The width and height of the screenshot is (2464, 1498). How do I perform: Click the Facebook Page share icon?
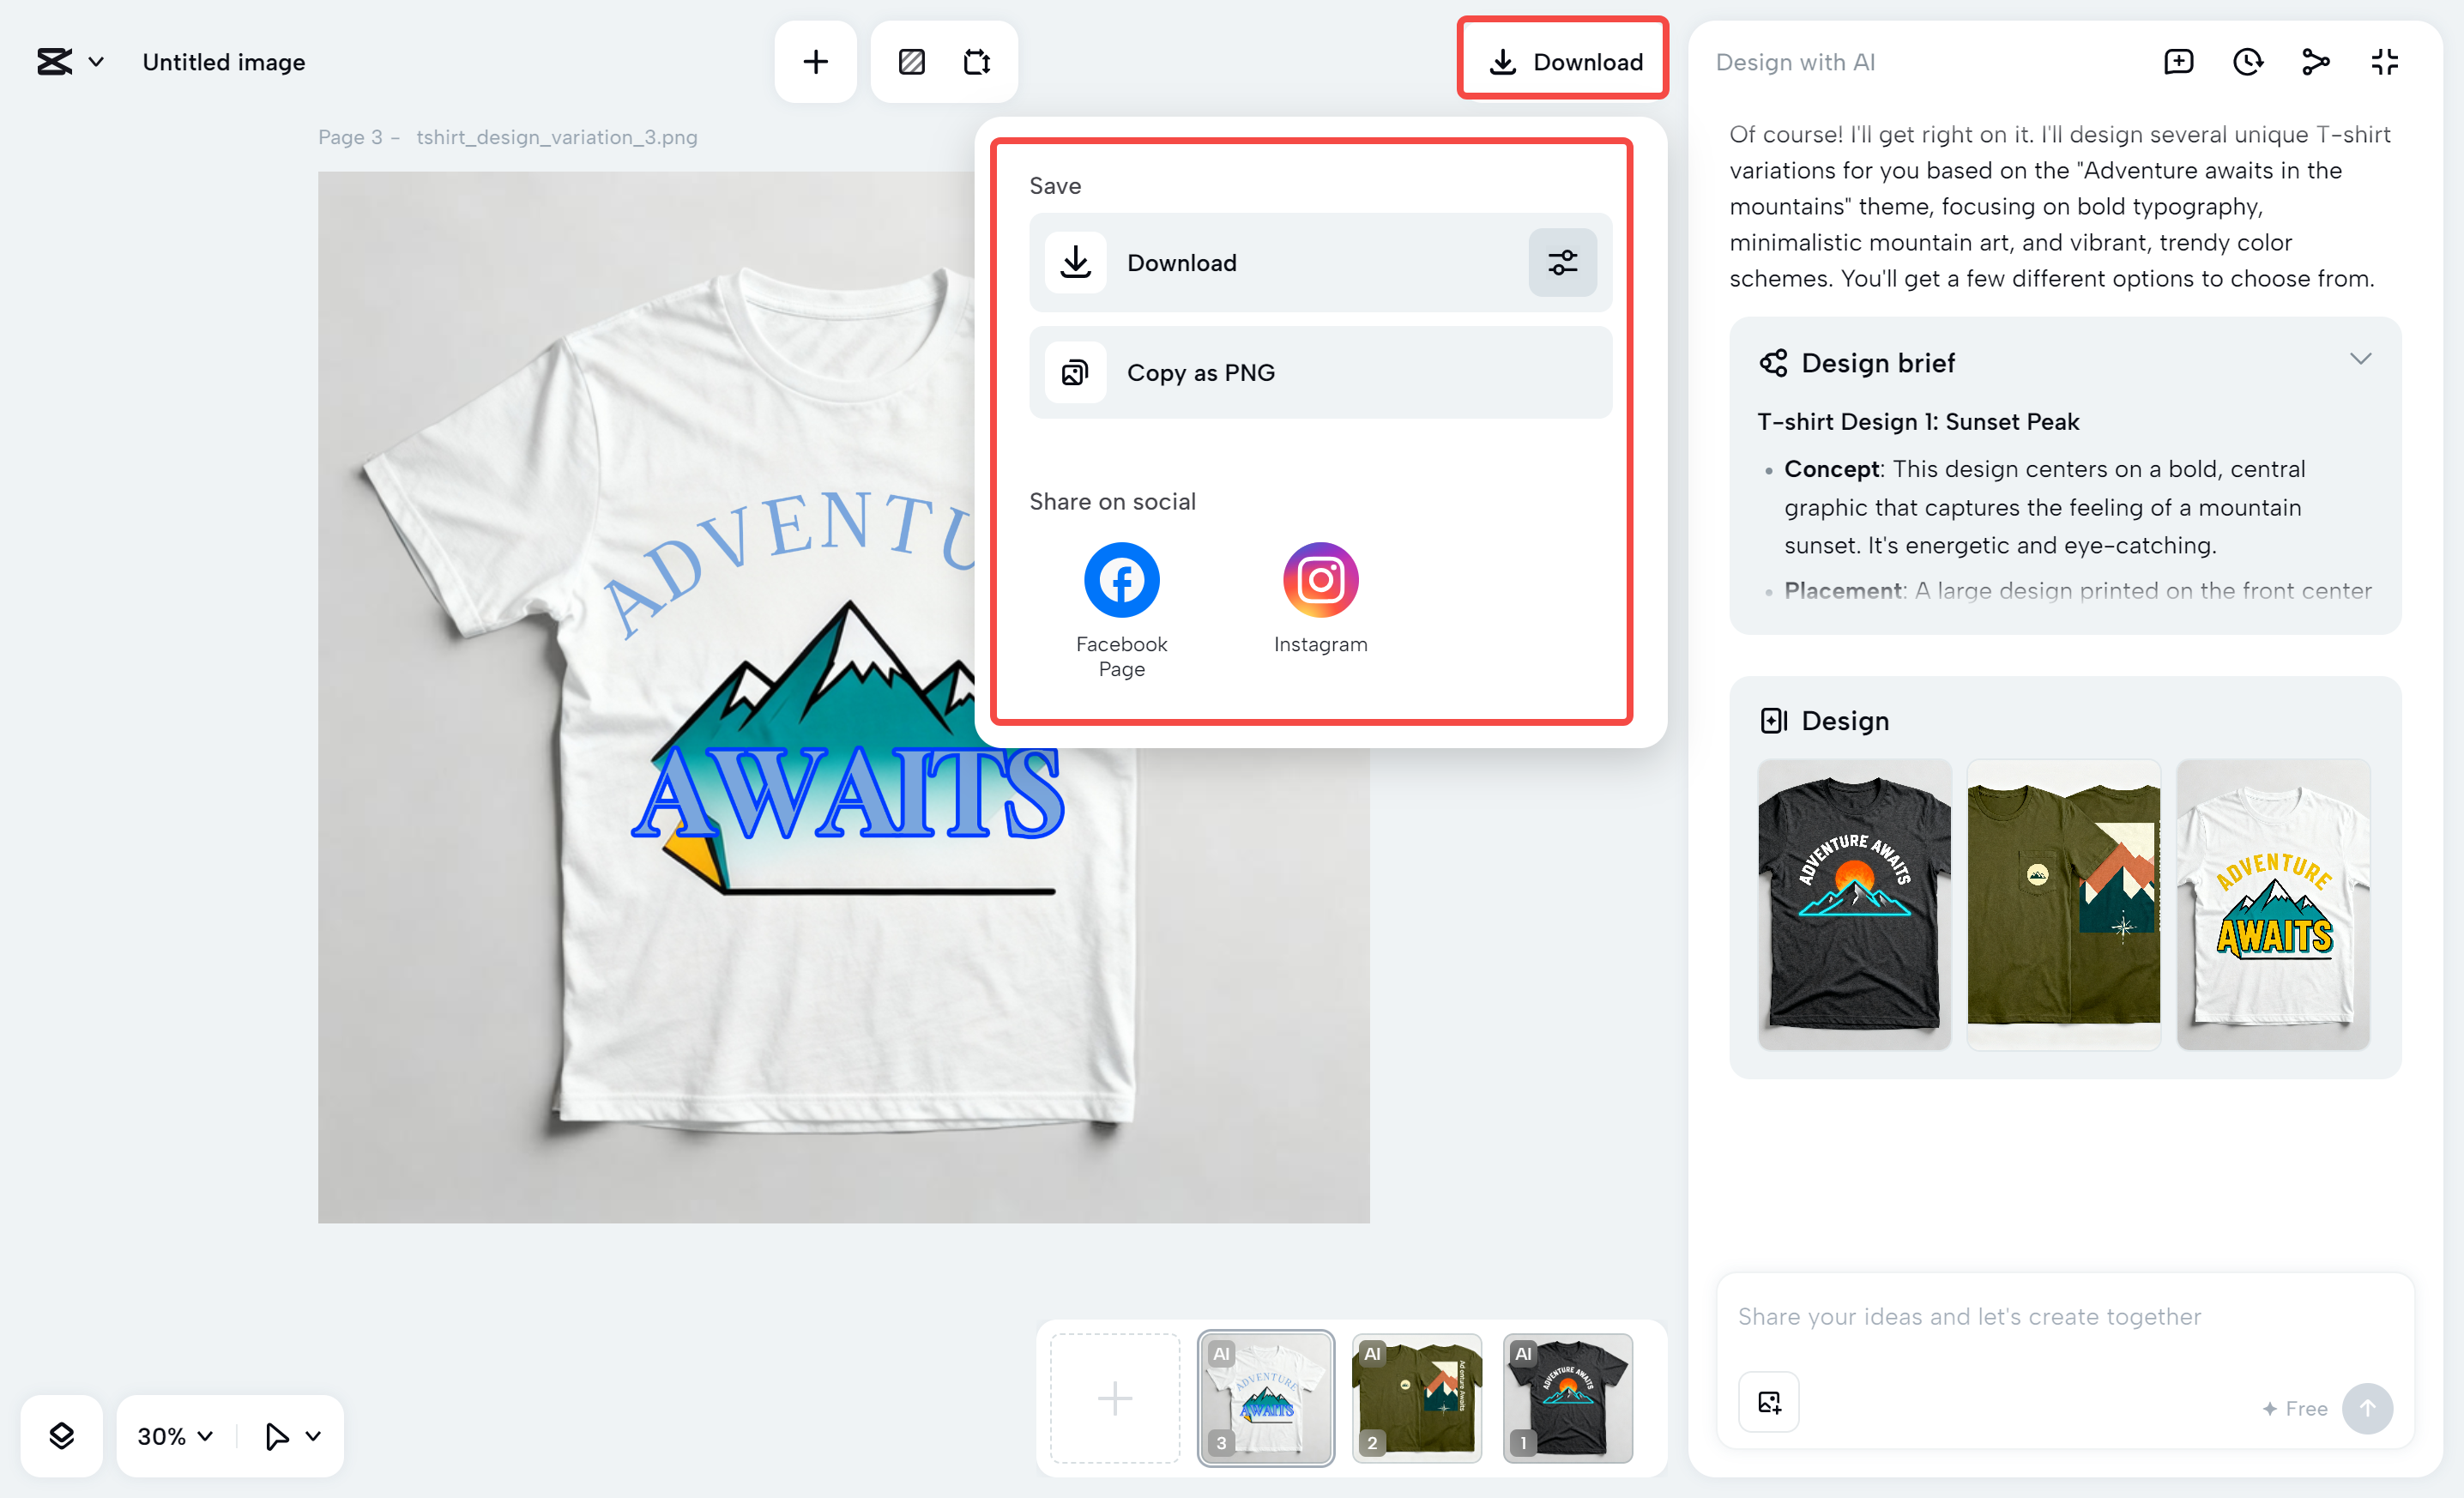[x=1121, y=580]
